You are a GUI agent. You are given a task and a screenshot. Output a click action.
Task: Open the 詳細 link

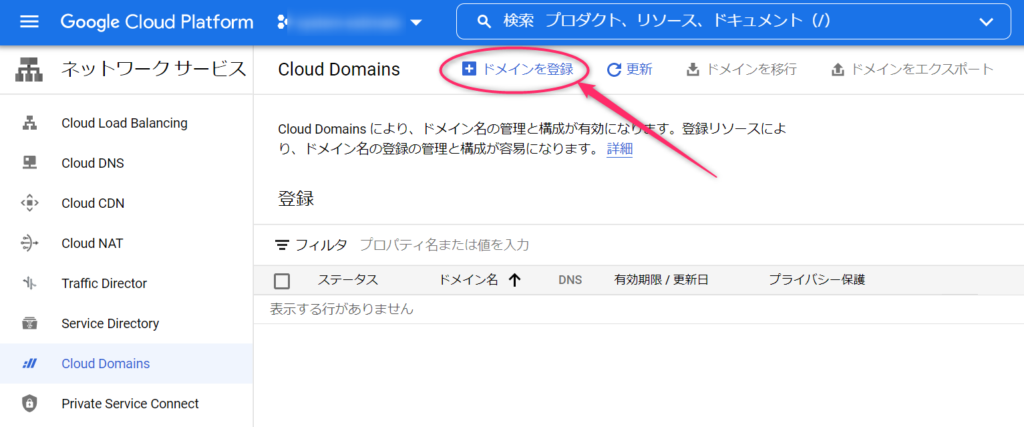(619, 148)
